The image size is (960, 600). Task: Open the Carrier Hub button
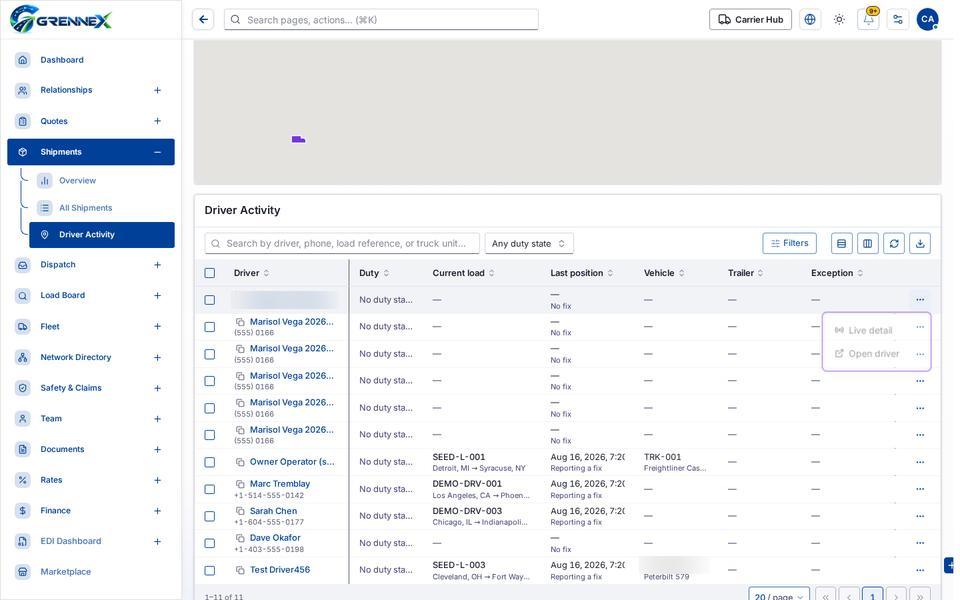click(750, 20)
